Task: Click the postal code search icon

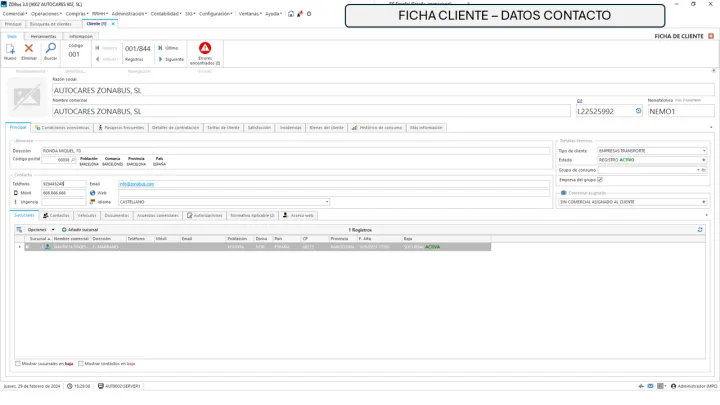Action: 74,159
